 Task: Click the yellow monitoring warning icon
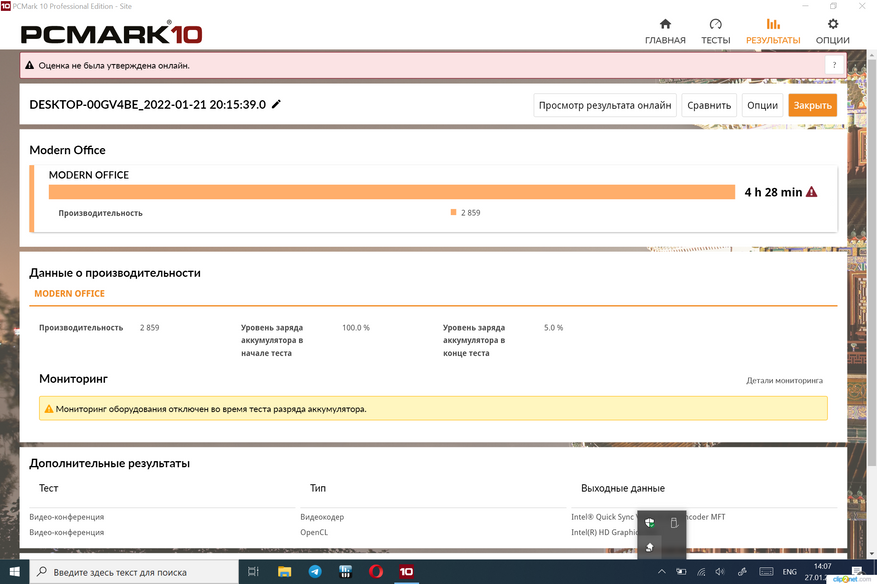pos(49,409)
